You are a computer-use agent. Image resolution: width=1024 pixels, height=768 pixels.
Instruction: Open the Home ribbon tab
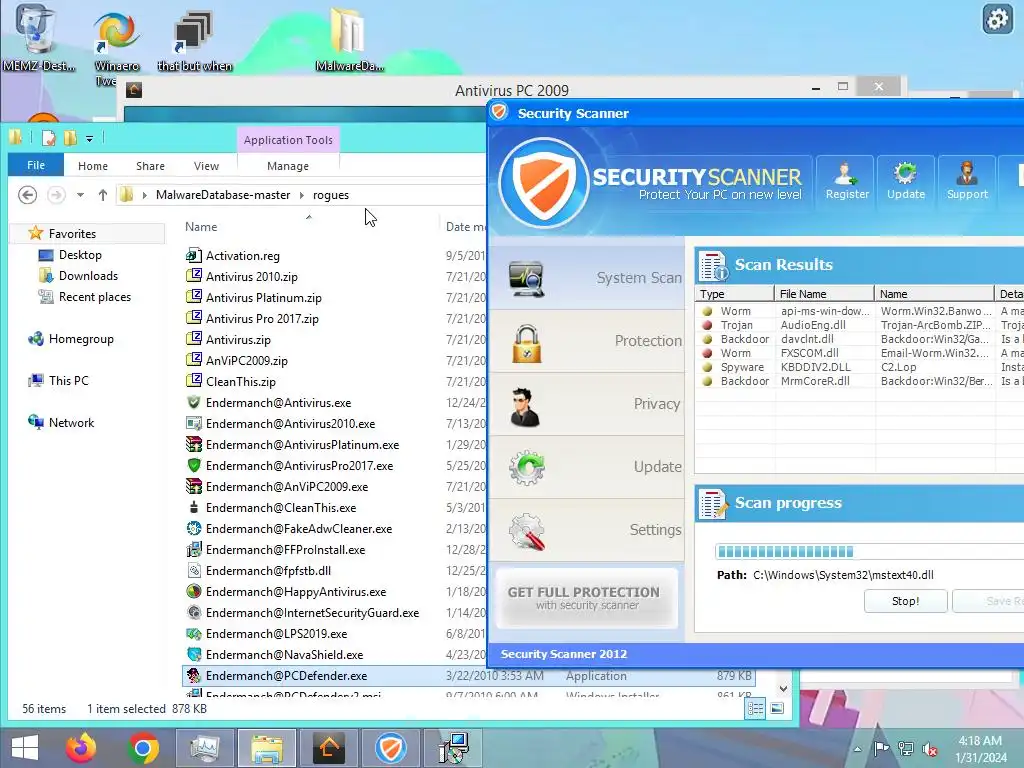coord(93,166)
